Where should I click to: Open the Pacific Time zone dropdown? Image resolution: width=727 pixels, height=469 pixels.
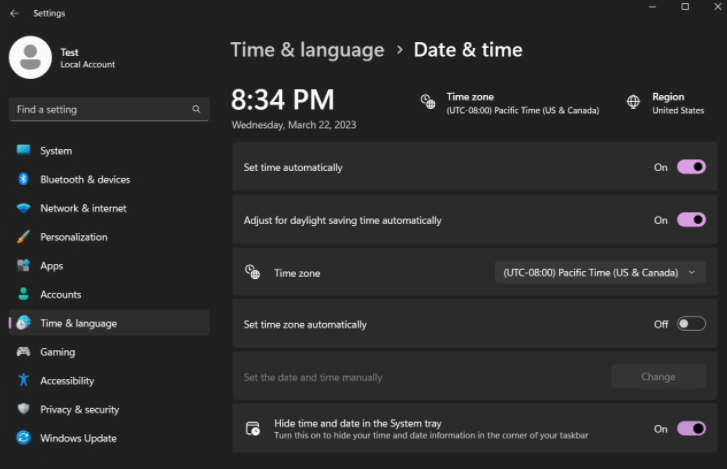[600, 273]
